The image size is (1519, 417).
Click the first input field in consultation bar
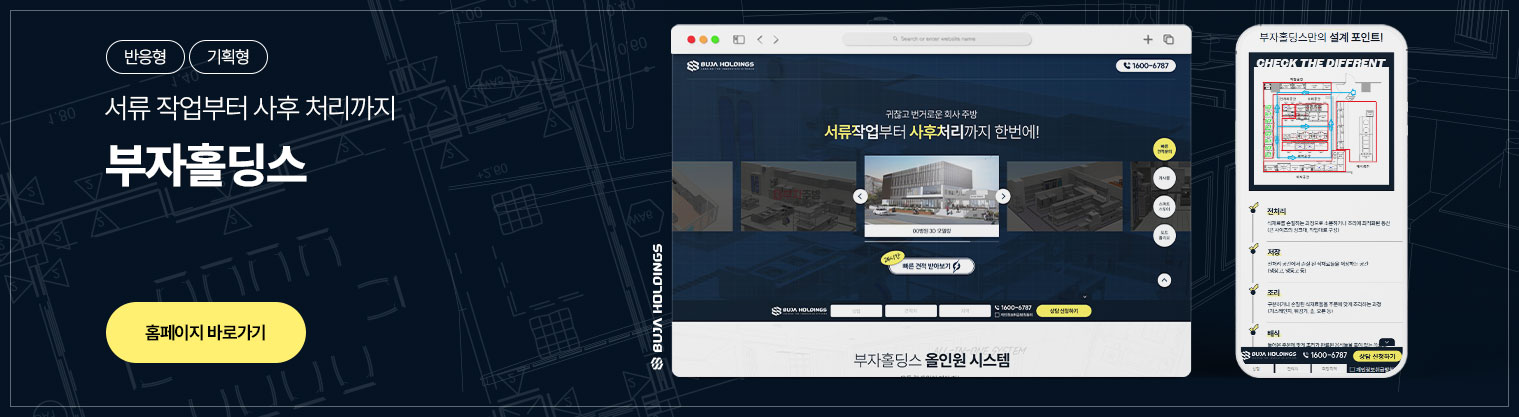pyautogui.click(x=857, y=311)
